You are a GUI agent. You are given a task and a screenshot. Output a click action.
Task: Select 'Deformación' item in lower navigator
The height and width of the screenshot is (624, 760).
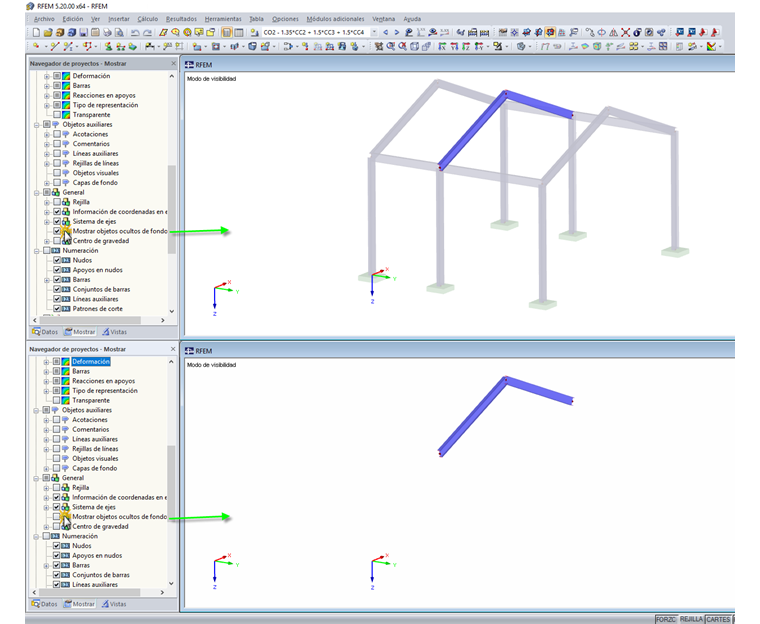(x=91, y=362)
